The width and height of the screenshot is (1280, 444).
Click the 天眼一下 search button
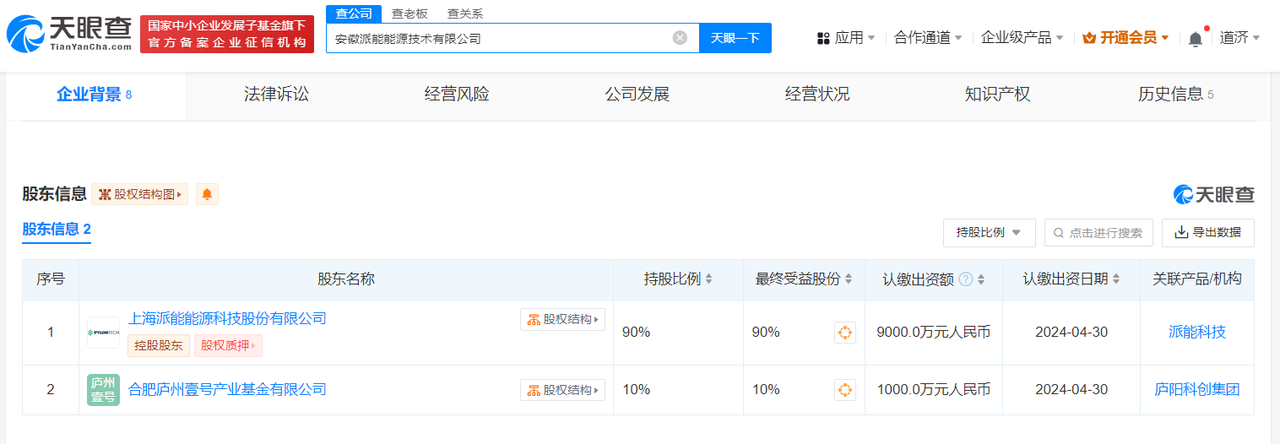(735, 38)
